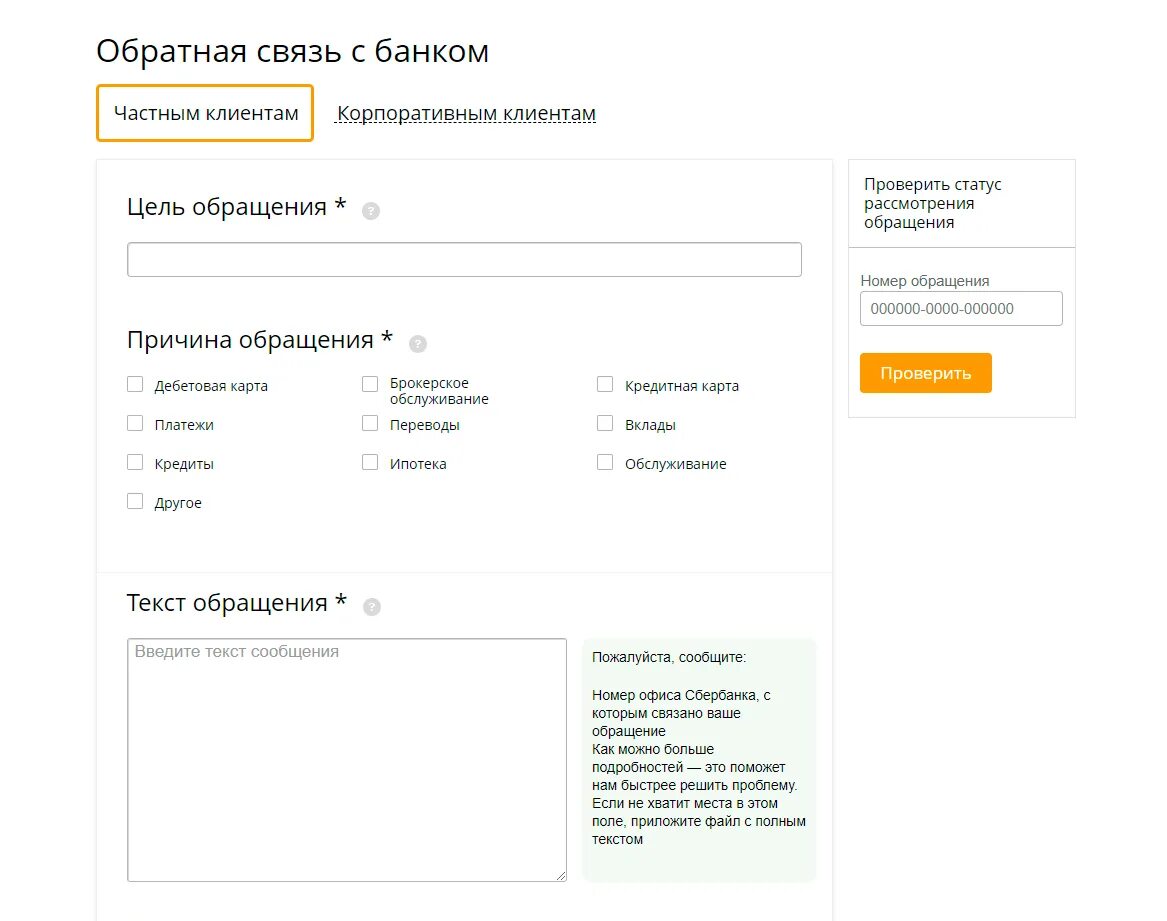Open help icon next to Цель обращения

coord(371,211)
